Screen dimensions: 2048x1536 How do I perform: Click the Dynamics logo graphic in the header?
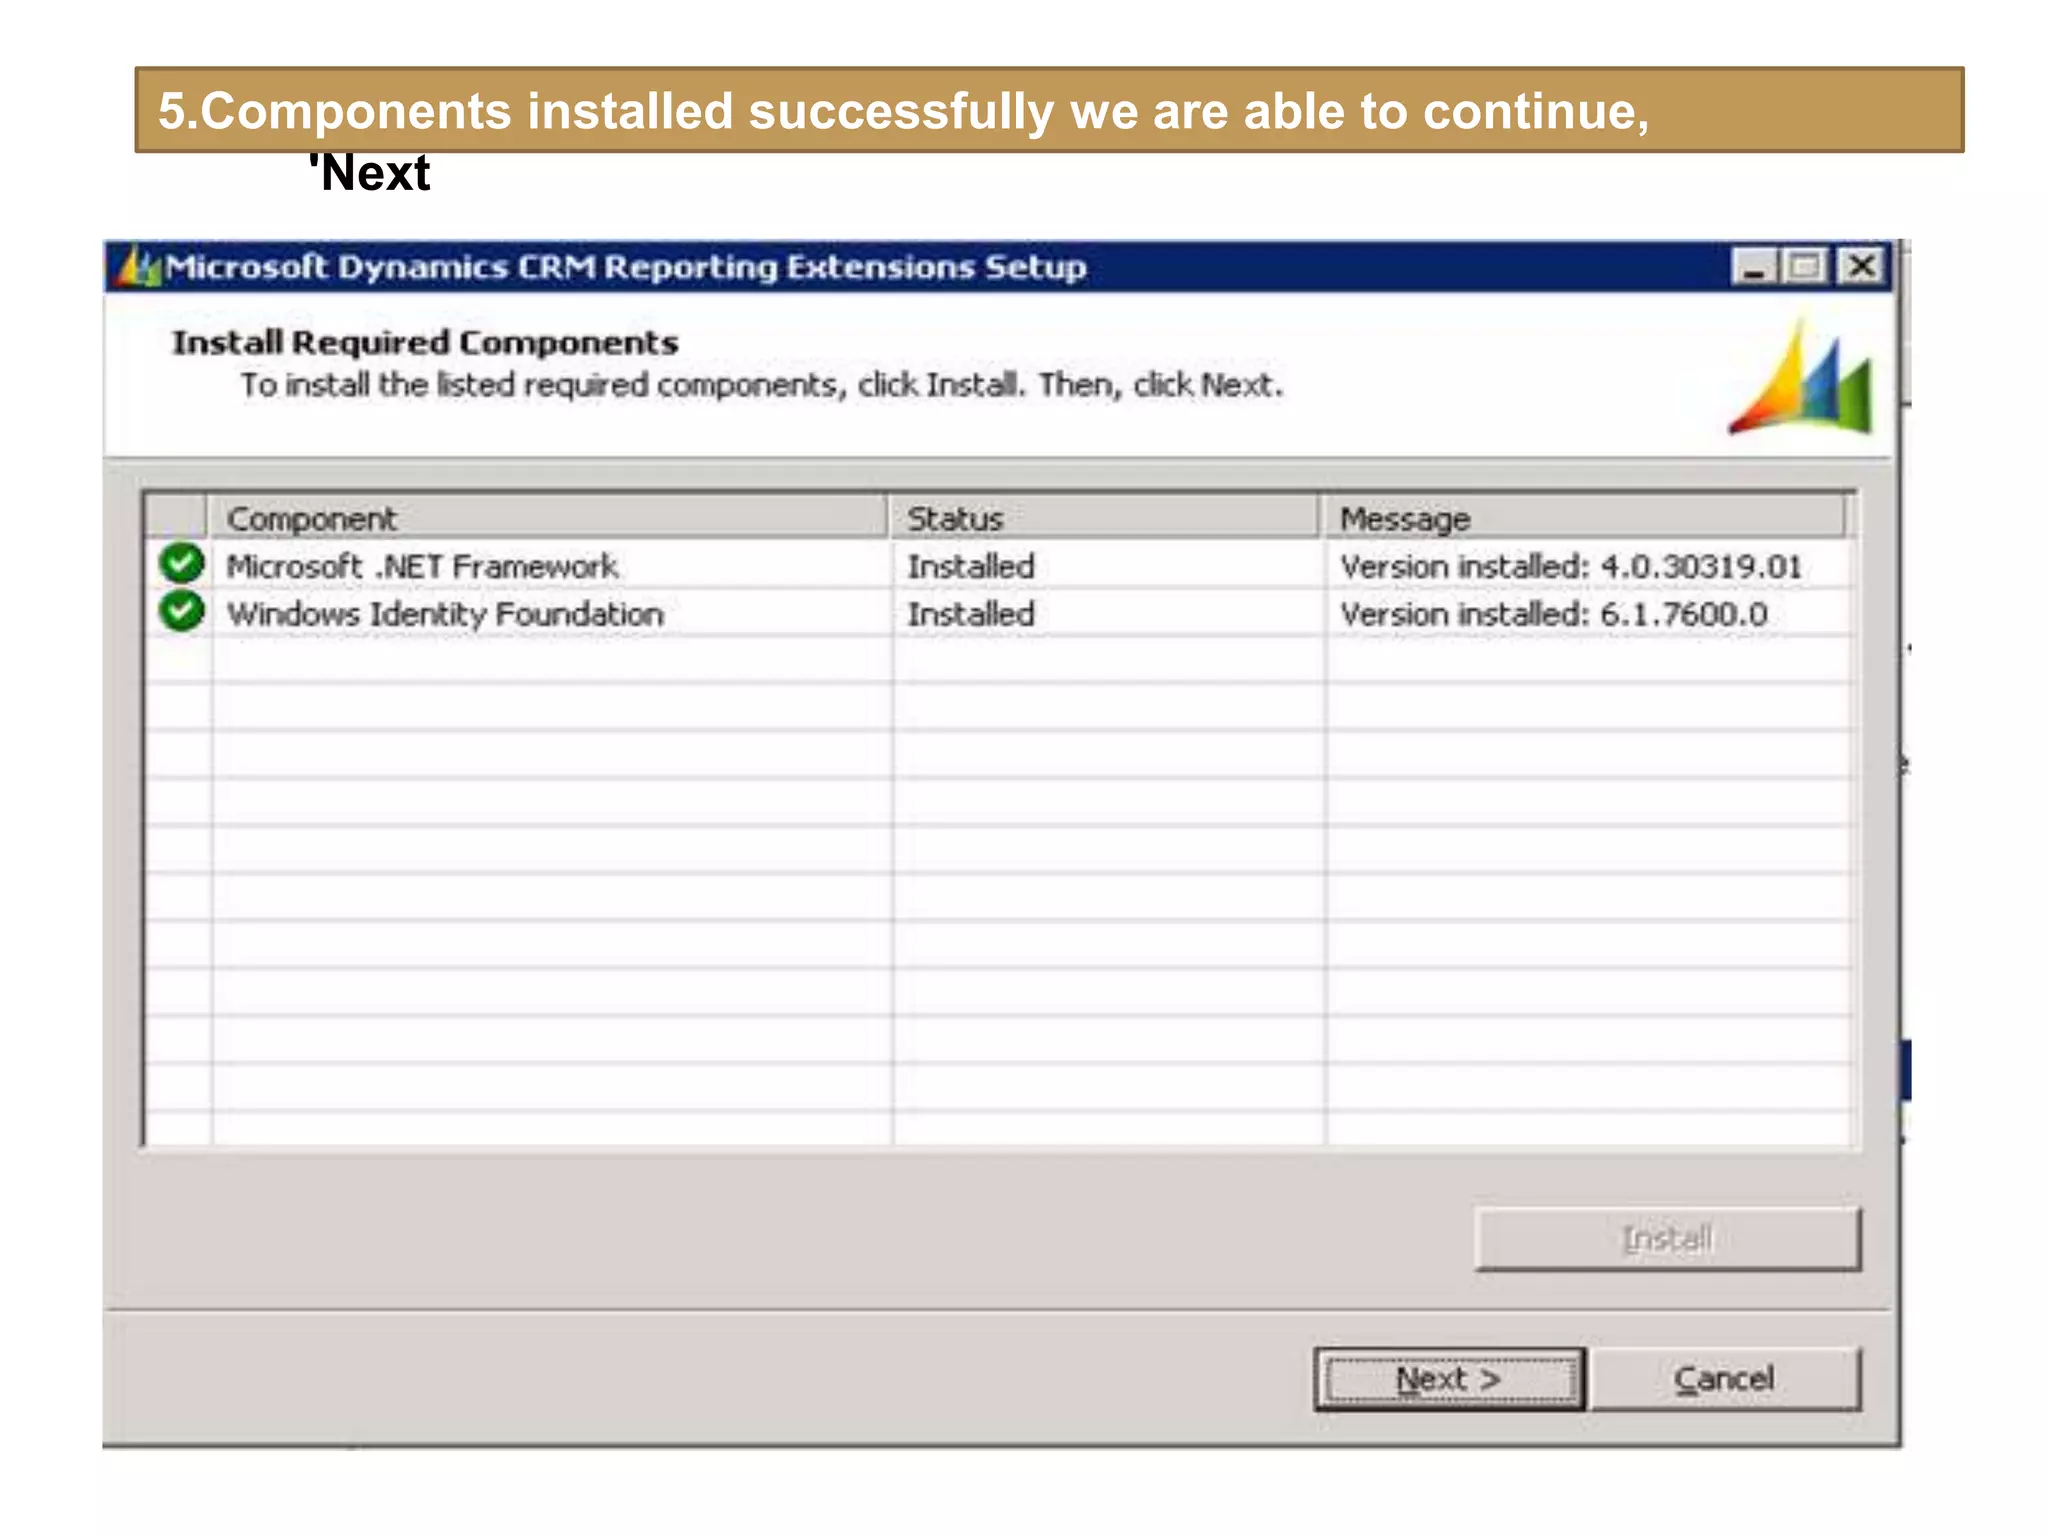pos(1801,377)
